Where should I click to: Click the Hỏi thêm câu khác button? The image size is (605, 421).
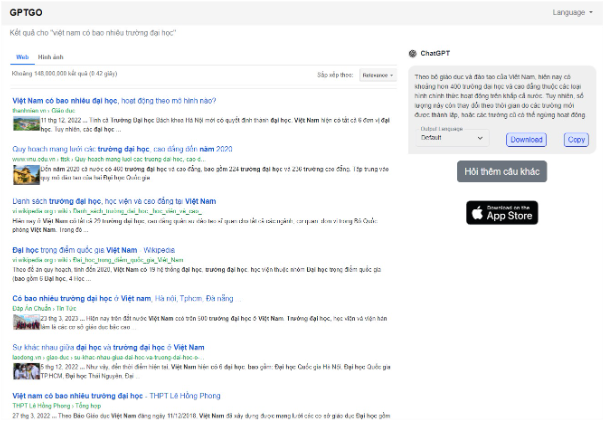502,172
